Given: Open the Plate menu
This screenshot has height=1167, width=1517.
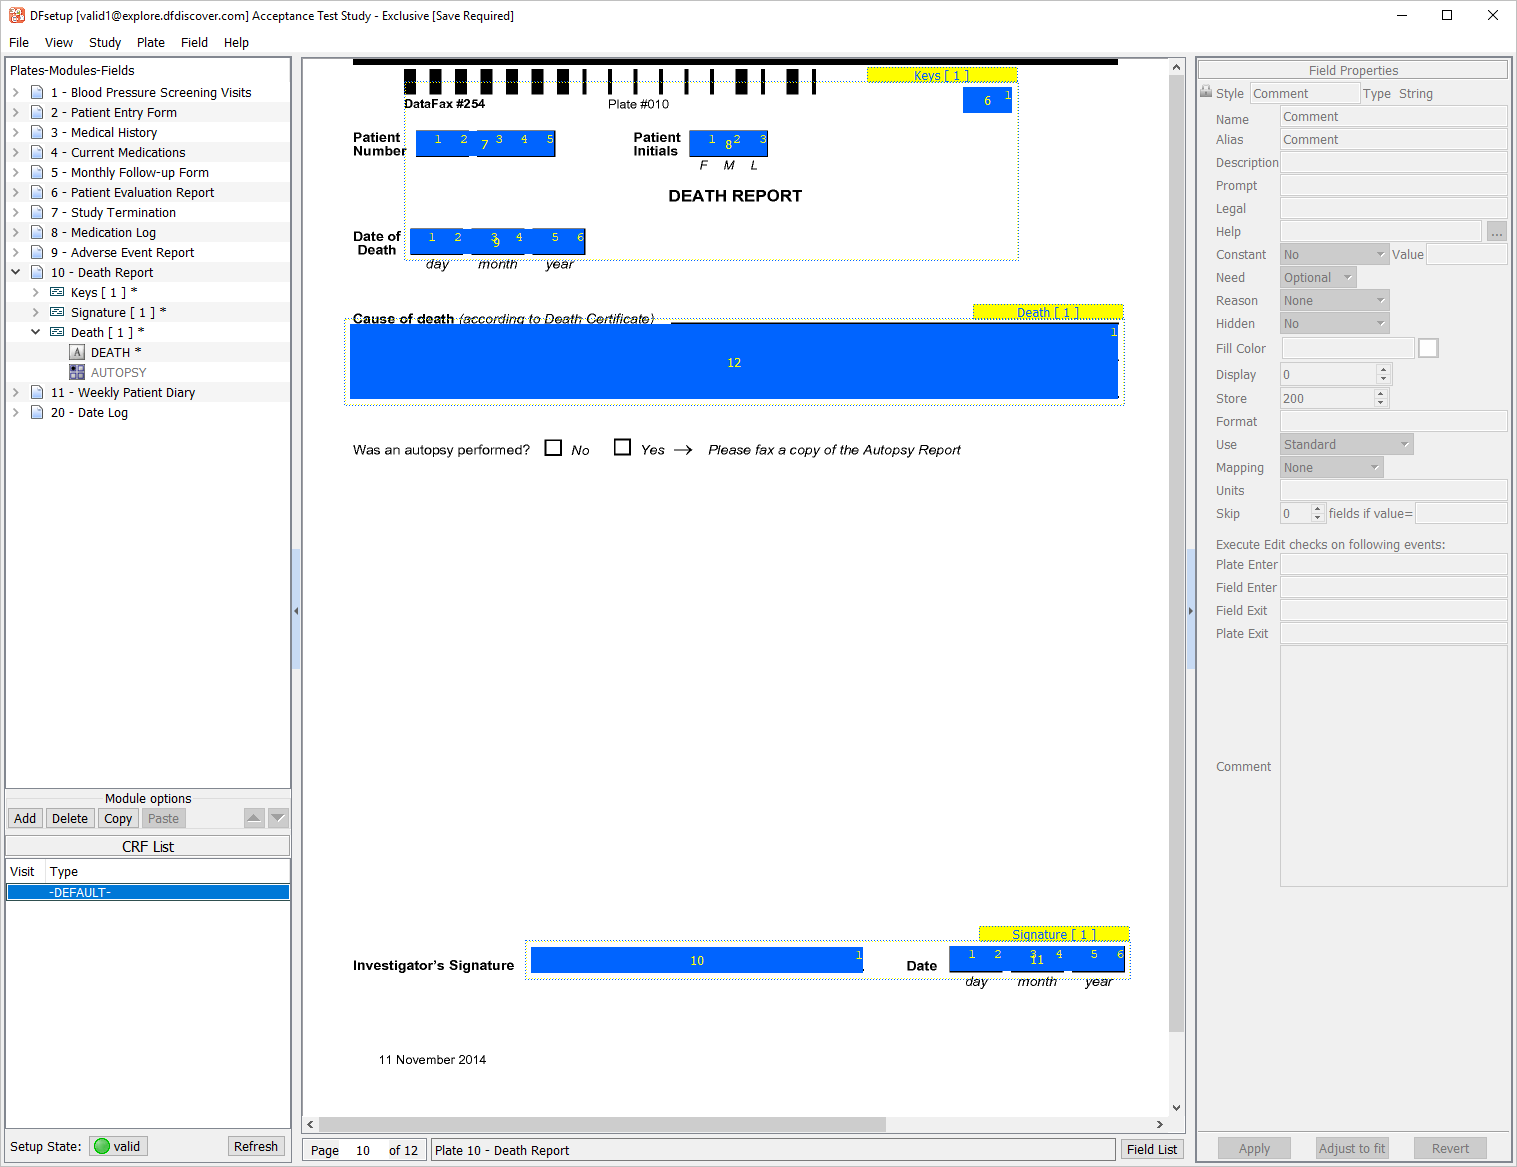Looking at the screenshot, I should tap(151, 42).
